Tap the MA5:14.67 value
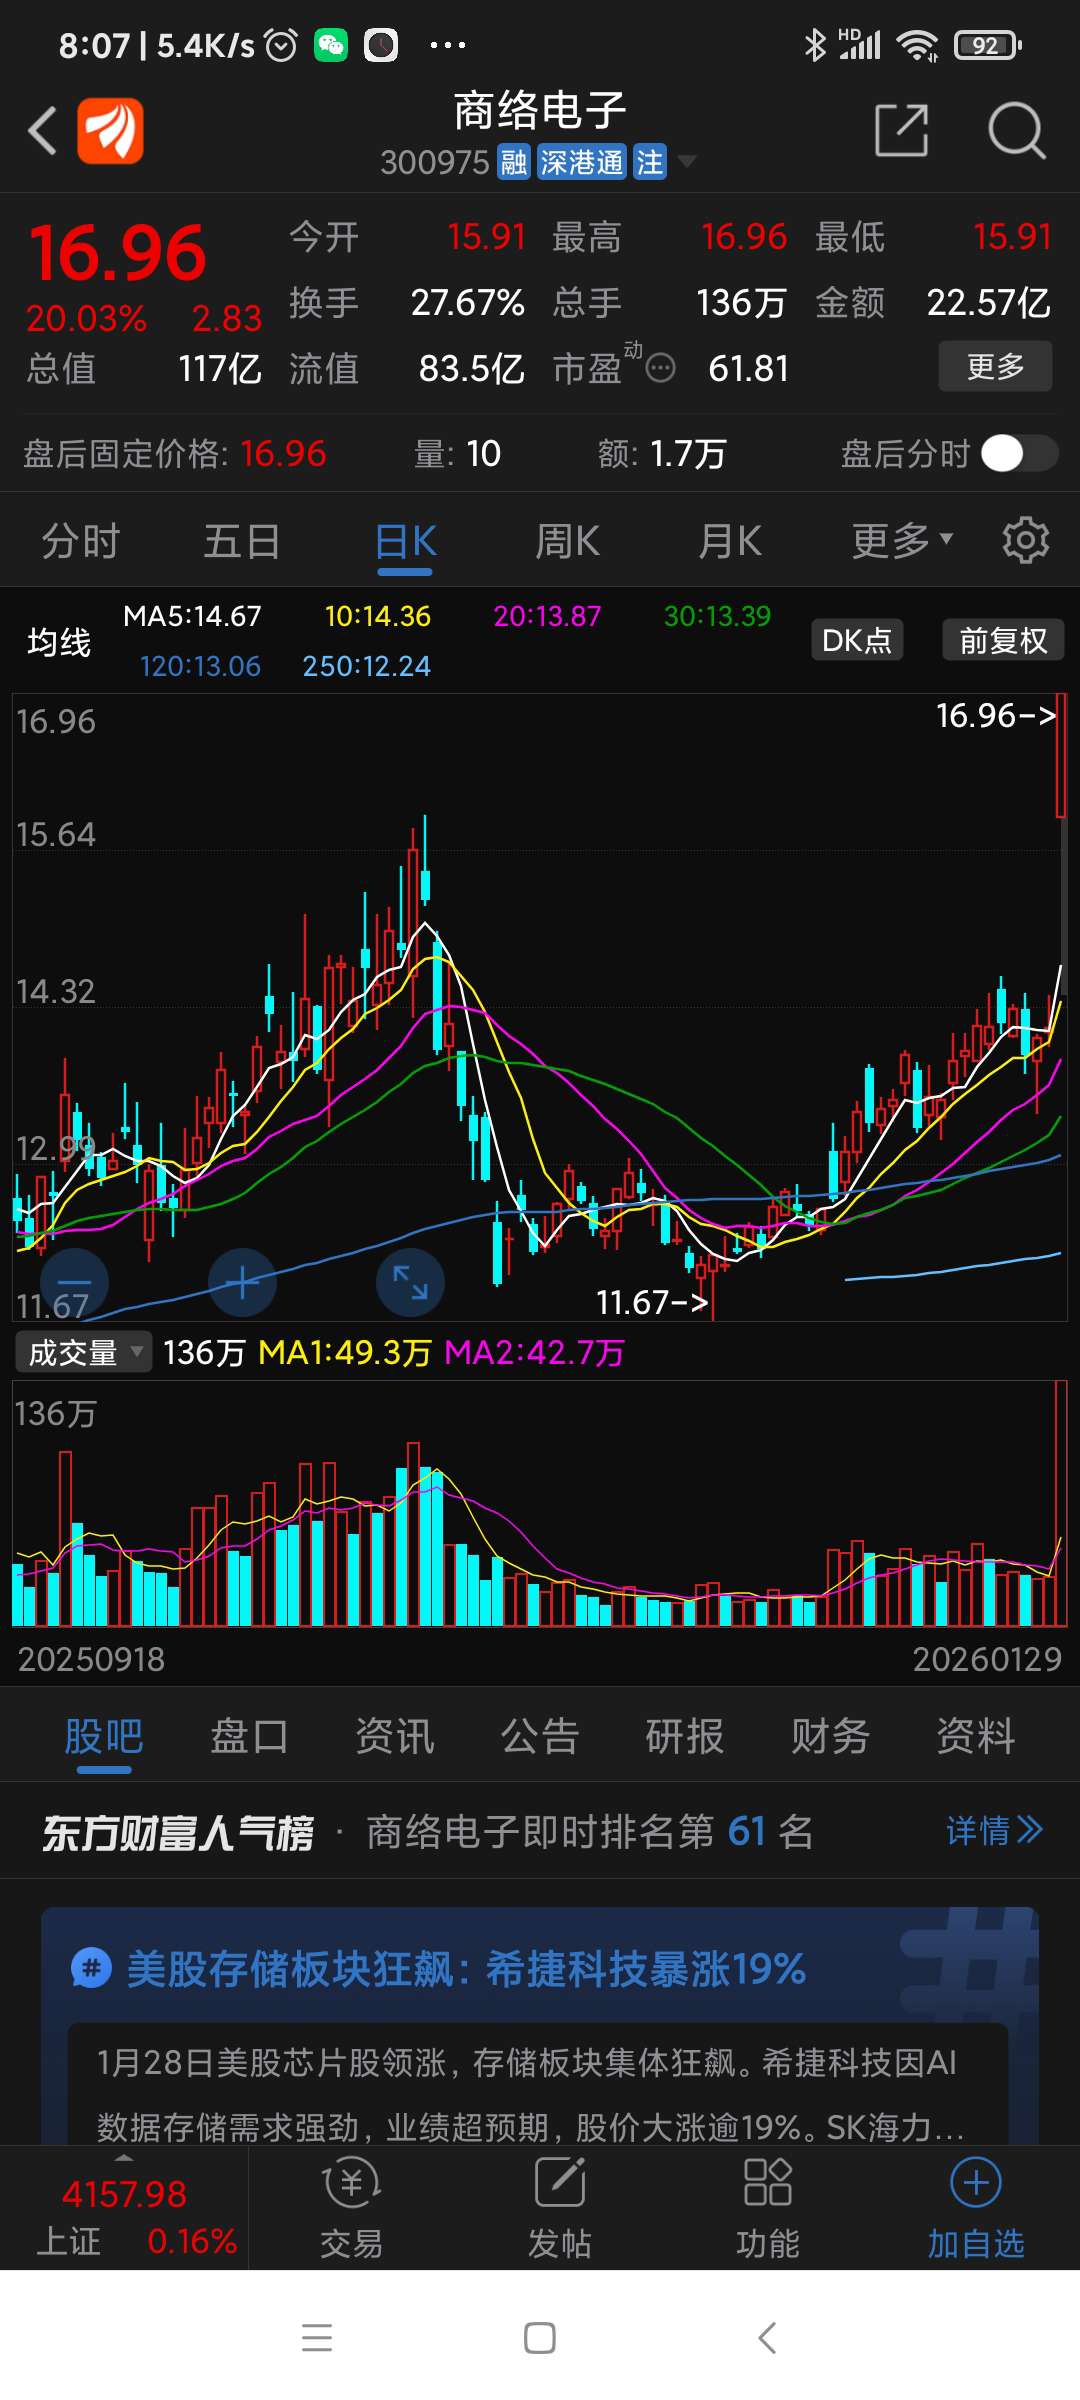Image resolution: width=1080 pixels, height=2400 pixels. pos(192,616)
